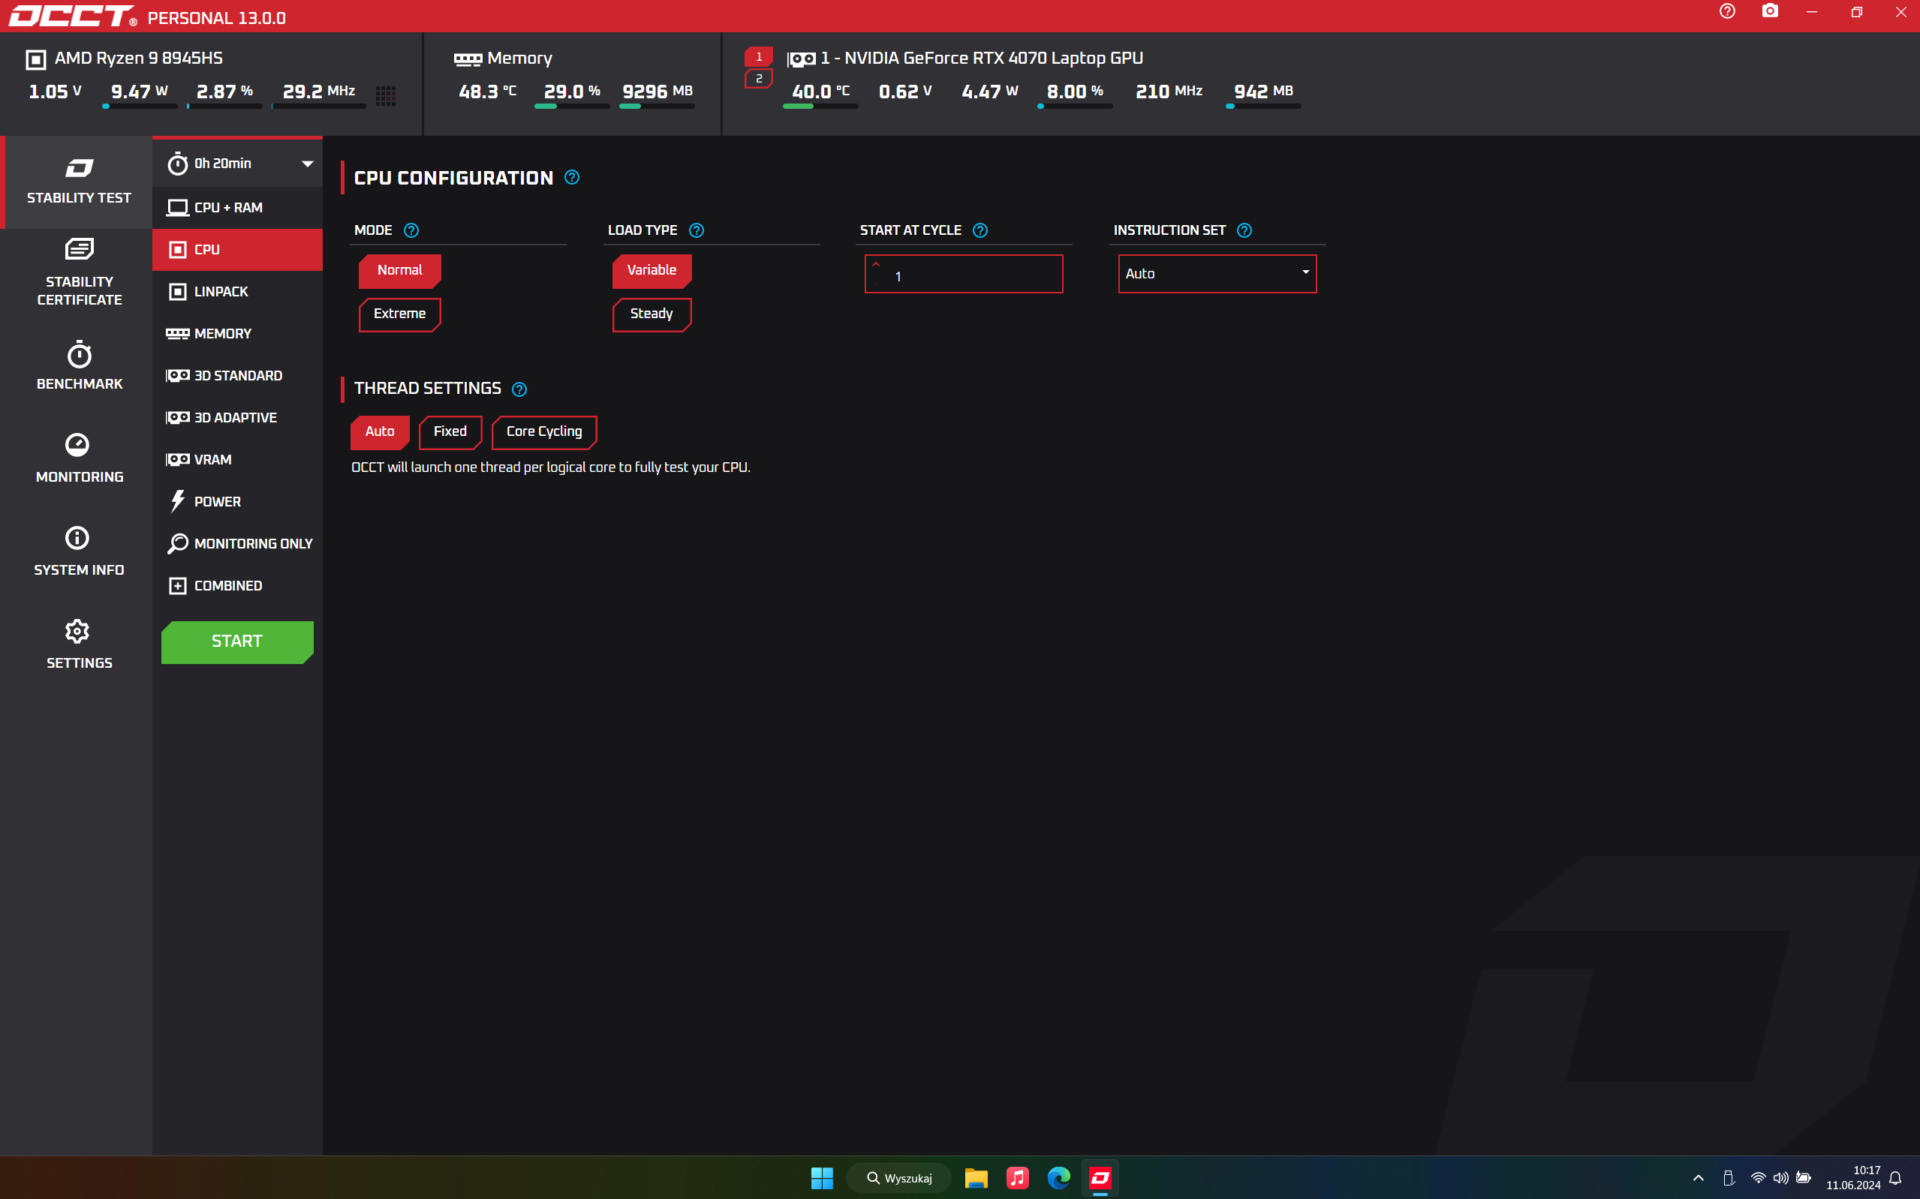Viewport: 1920px width, 1199px height.
Task: Select the 3D Standard test
Action: point(237,376)
